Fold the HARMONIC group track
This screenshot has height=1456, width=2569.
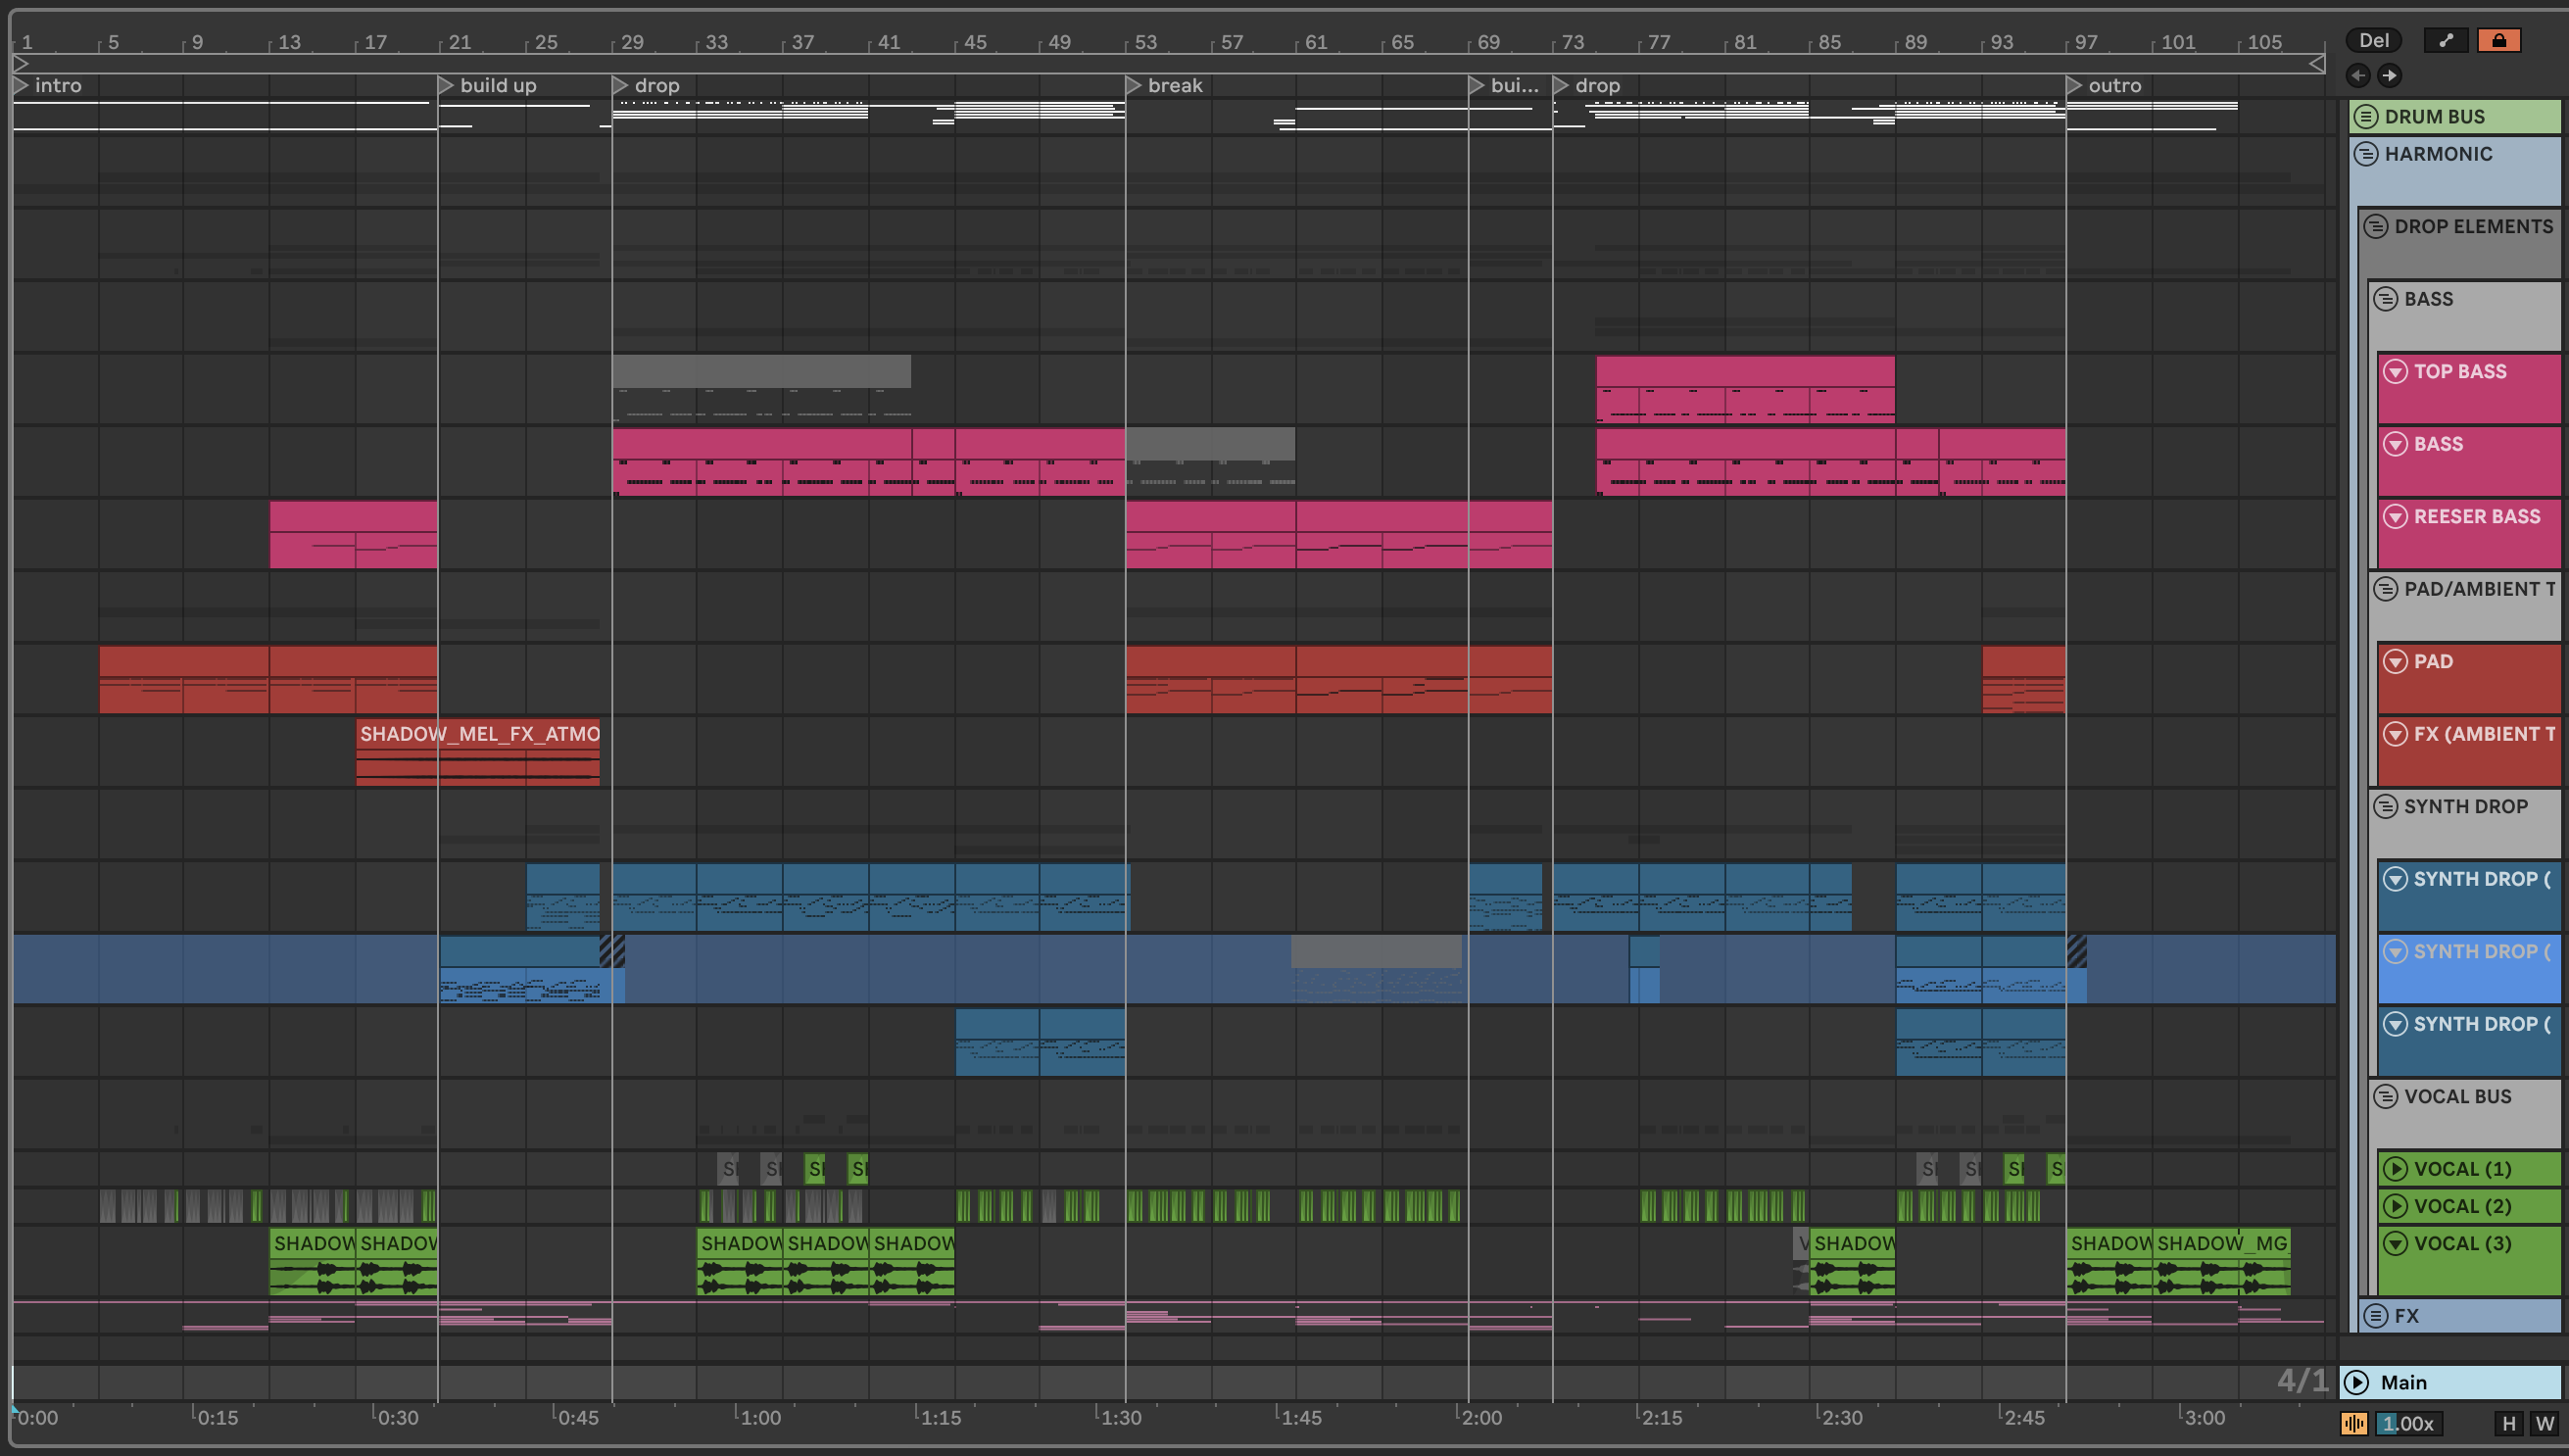(2366, 154)
